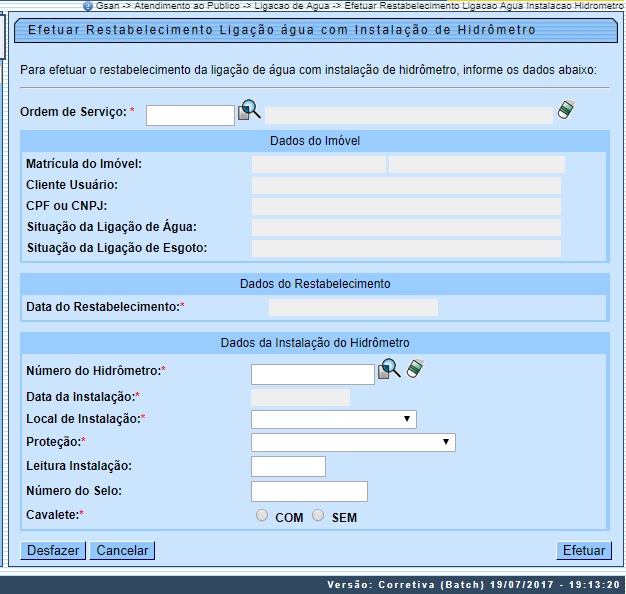Select COM for Cavalete

pos(262,516)
